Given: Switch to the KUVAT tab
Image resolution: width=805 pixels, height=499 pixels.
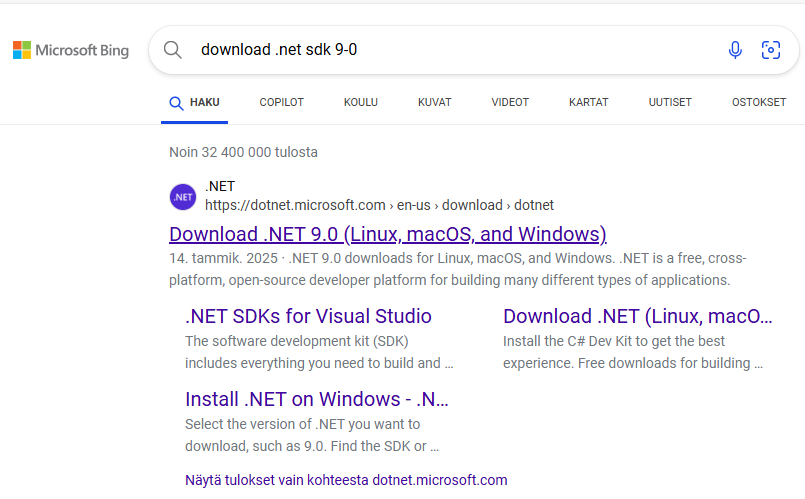Looking at the screenshot, I should [434, 102].
